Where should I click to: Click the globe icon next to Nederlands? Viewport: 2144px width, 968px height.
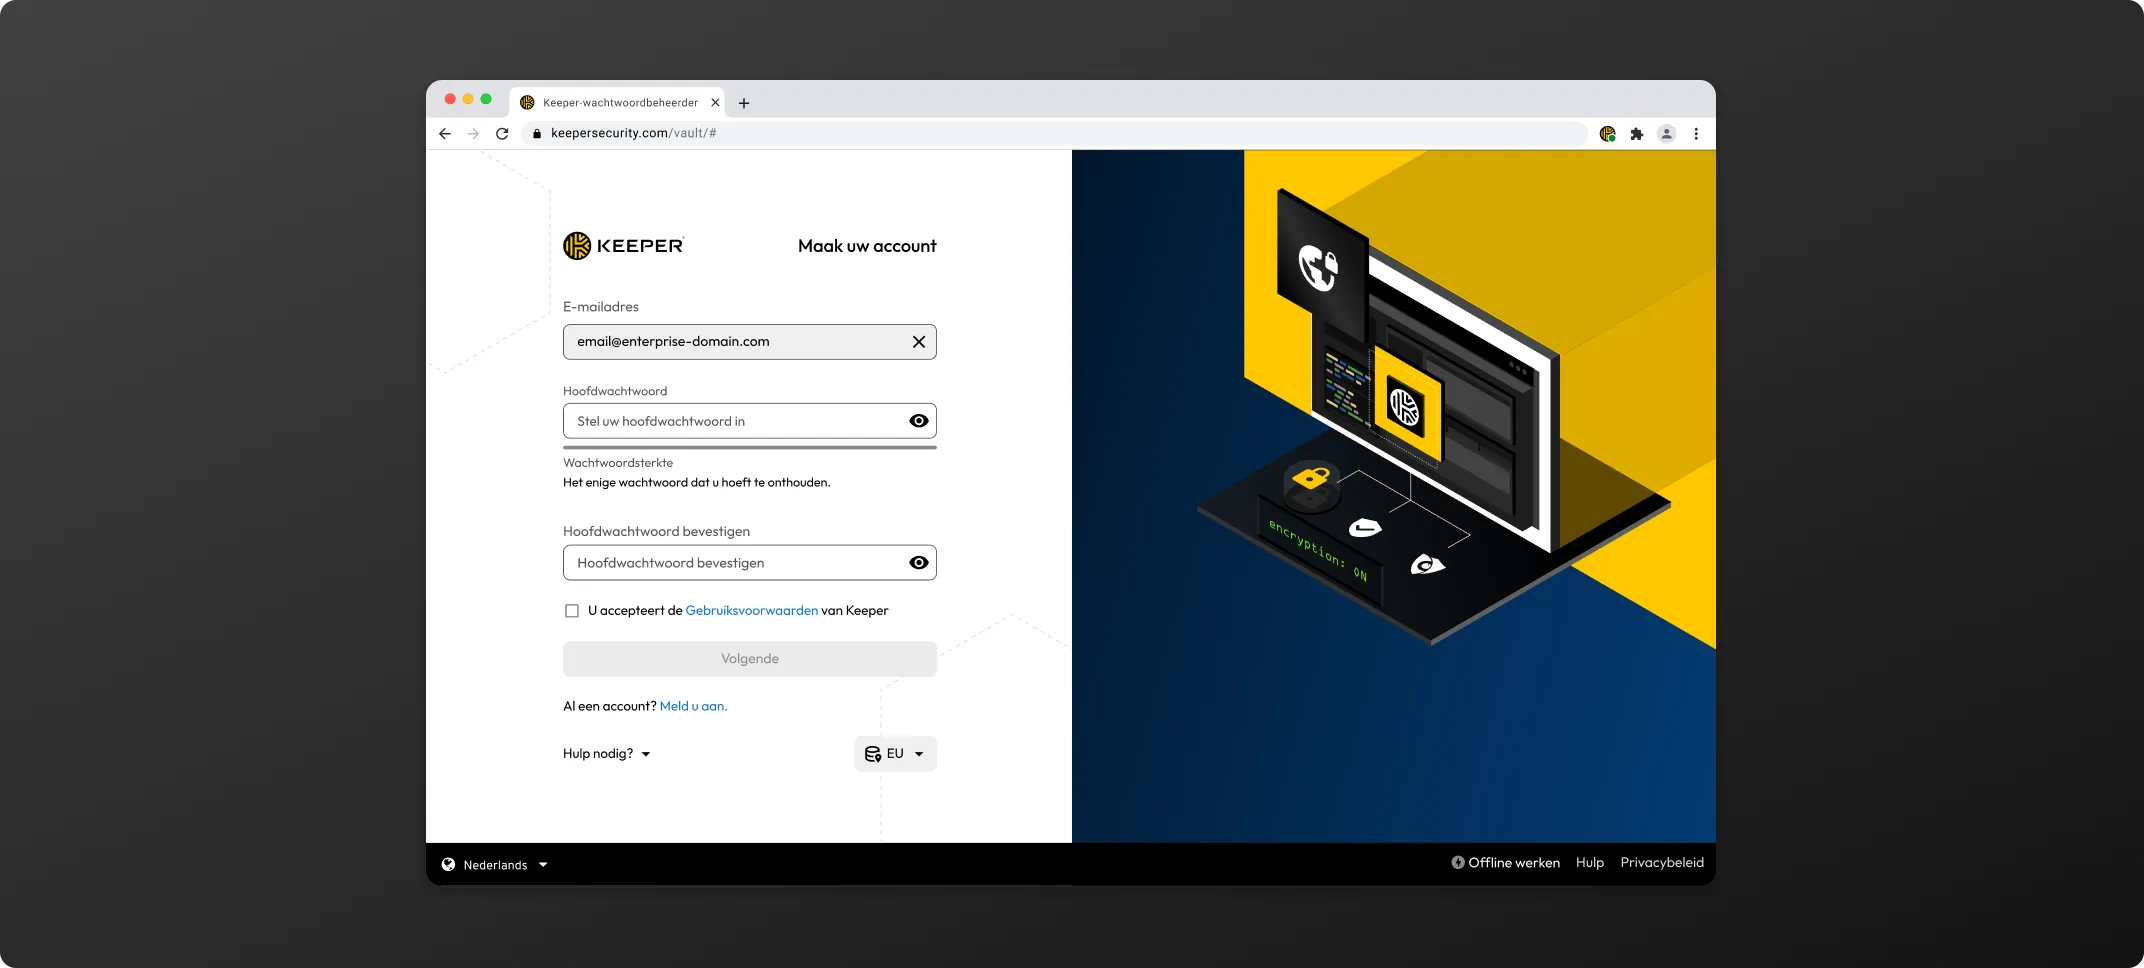point(448,865)
